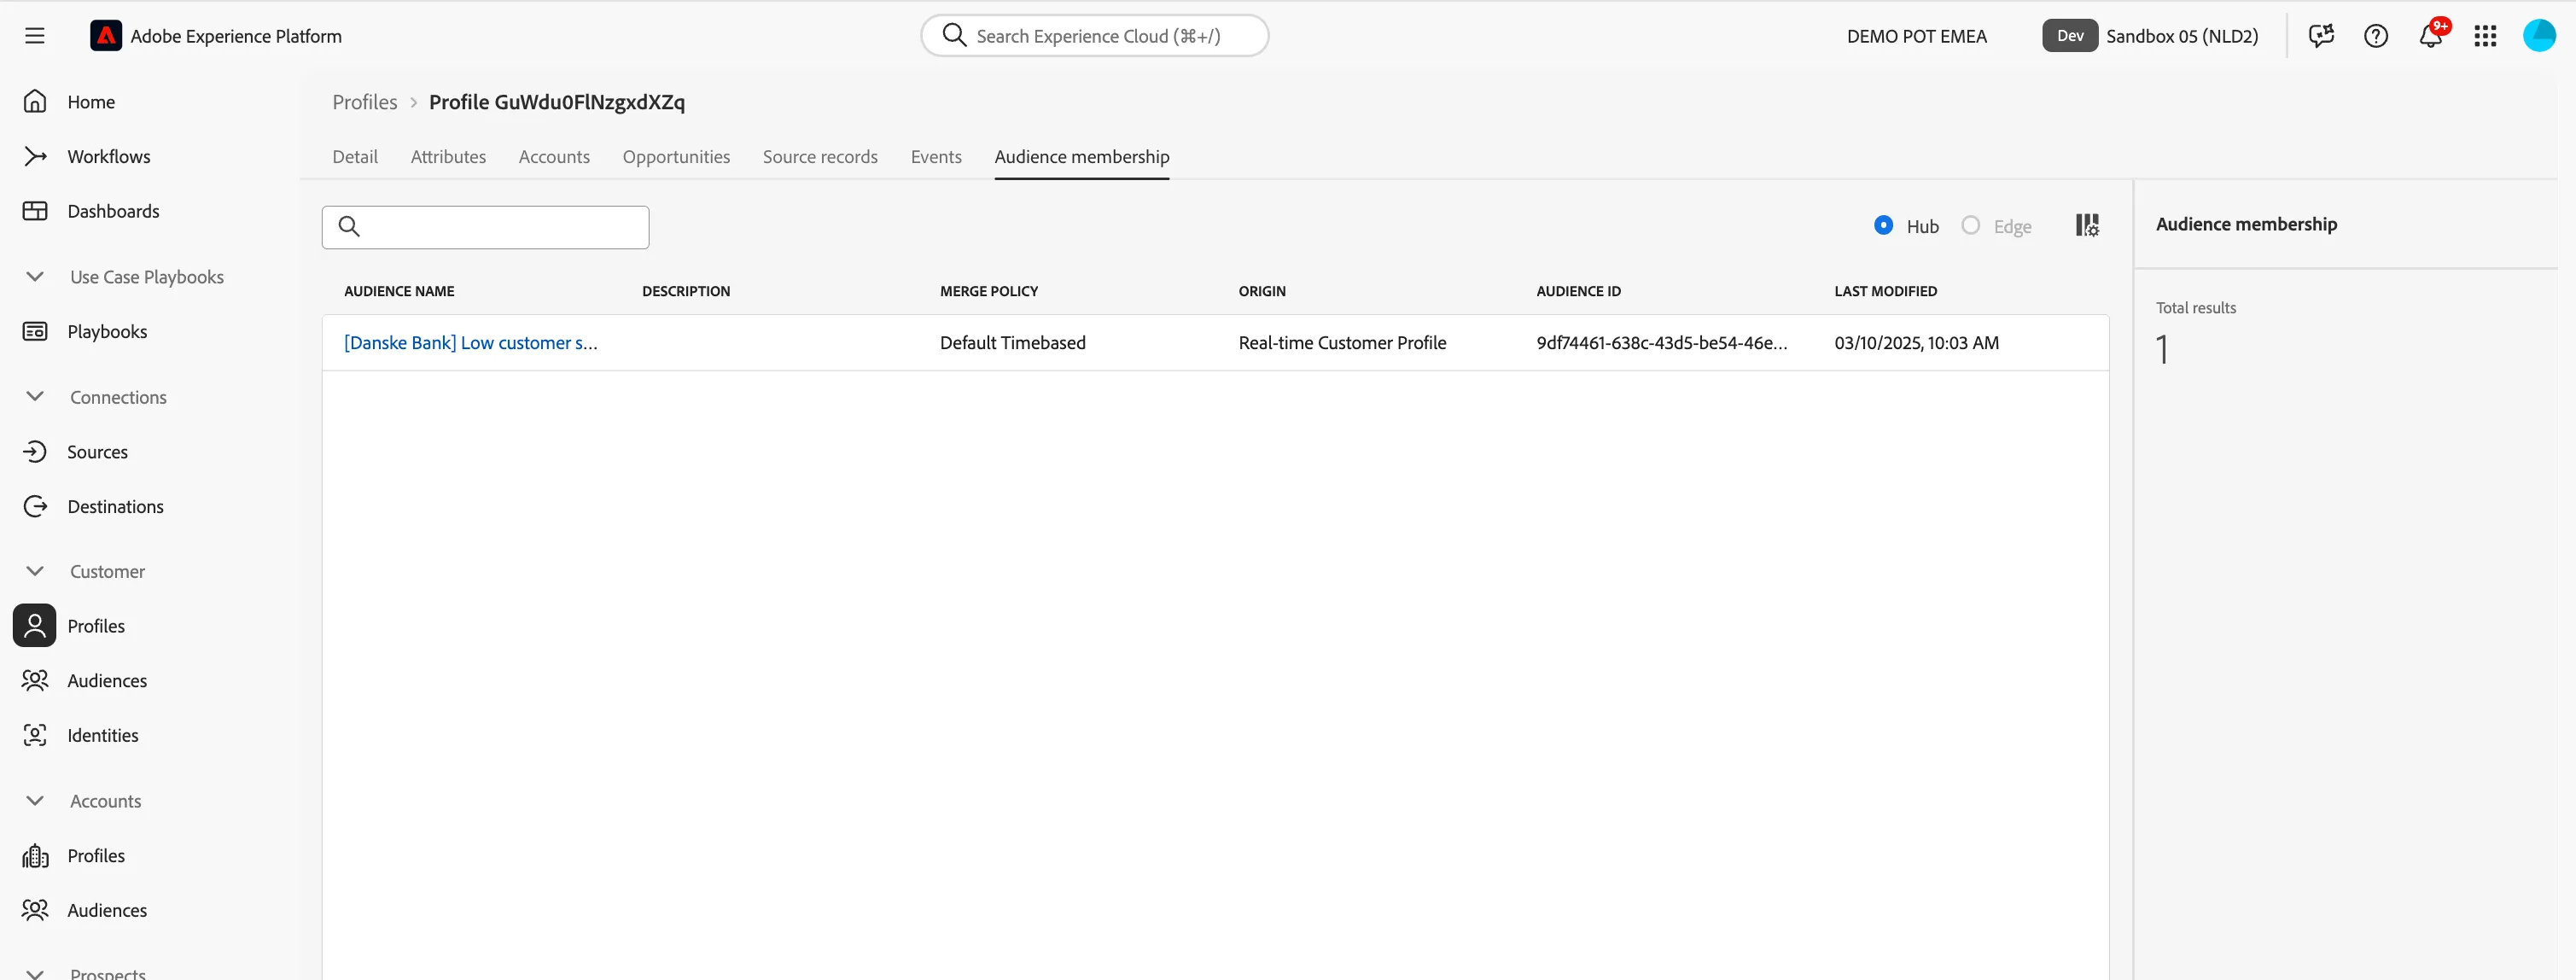The width and height of the screenshot is (2576, 980).
Task: Go back to Profiles breadcrumb
Action: [365, 102]
